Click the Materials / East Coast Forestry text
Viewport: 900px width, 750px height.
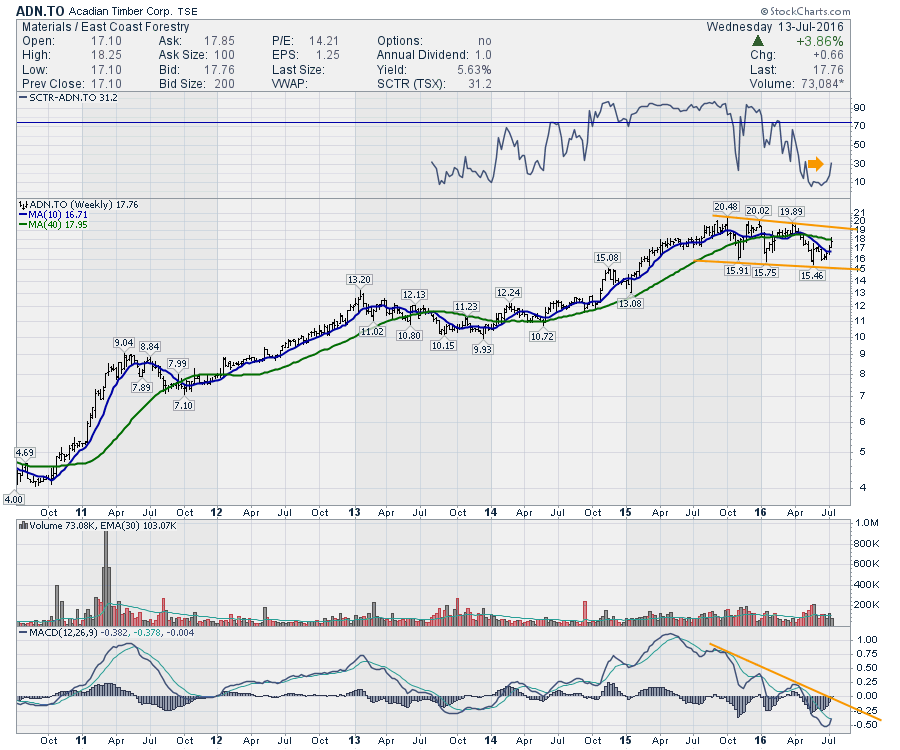(x=105, y=26)
